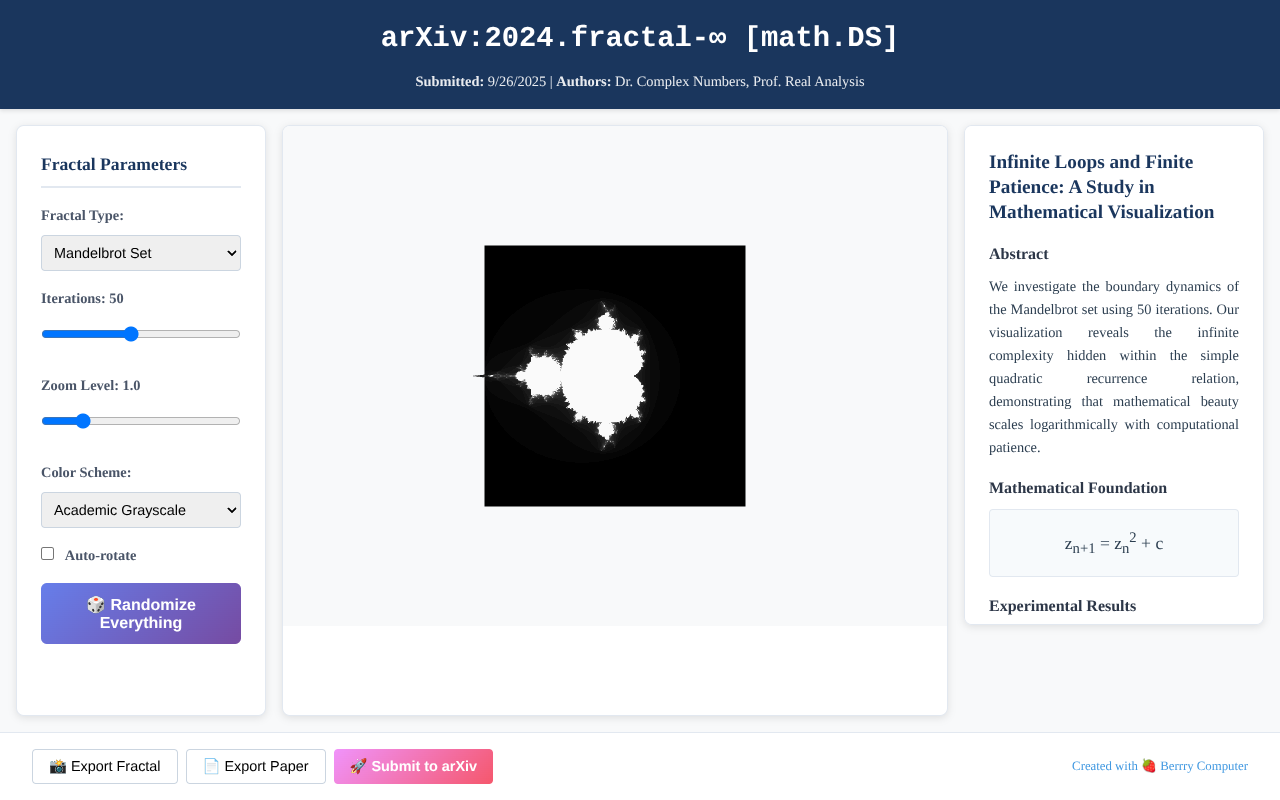This screenshot has height=800, width=1280.
Task: Click the arXiv paper title header
Action: pos(639,36)
